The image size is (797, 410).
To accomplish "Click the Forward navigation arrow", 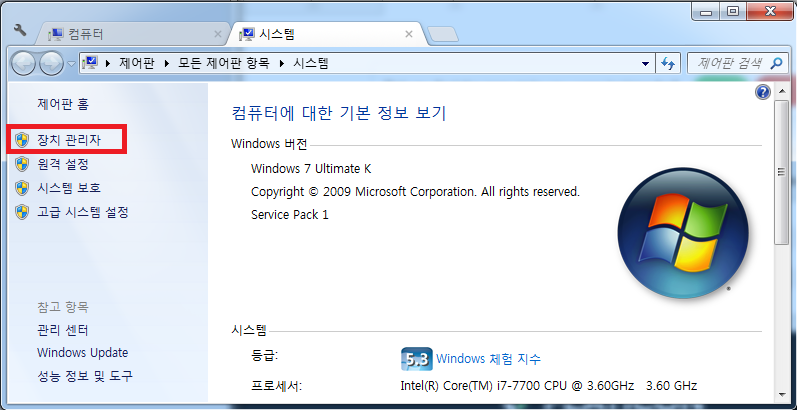I will point(51,63).
